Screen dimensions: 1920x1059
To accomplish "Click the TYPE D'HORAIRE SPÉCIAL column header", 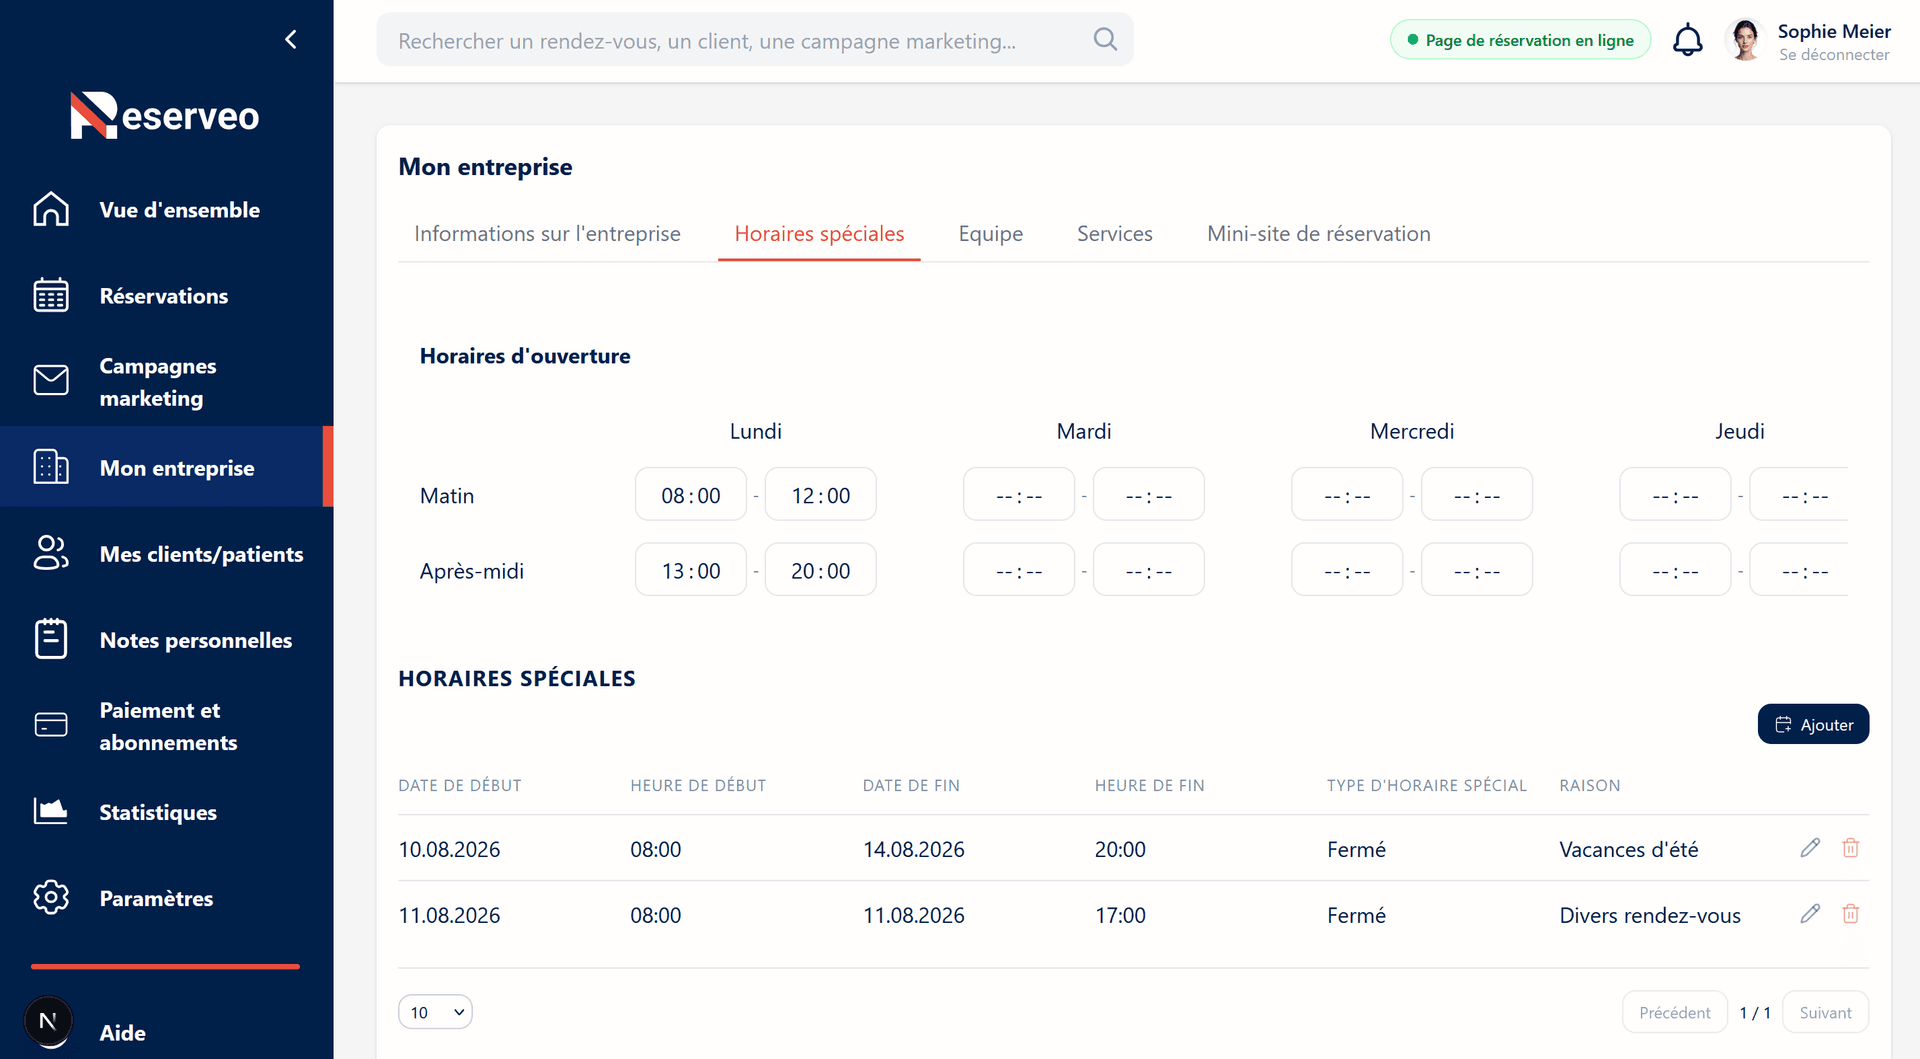I will coord(1427,785).
